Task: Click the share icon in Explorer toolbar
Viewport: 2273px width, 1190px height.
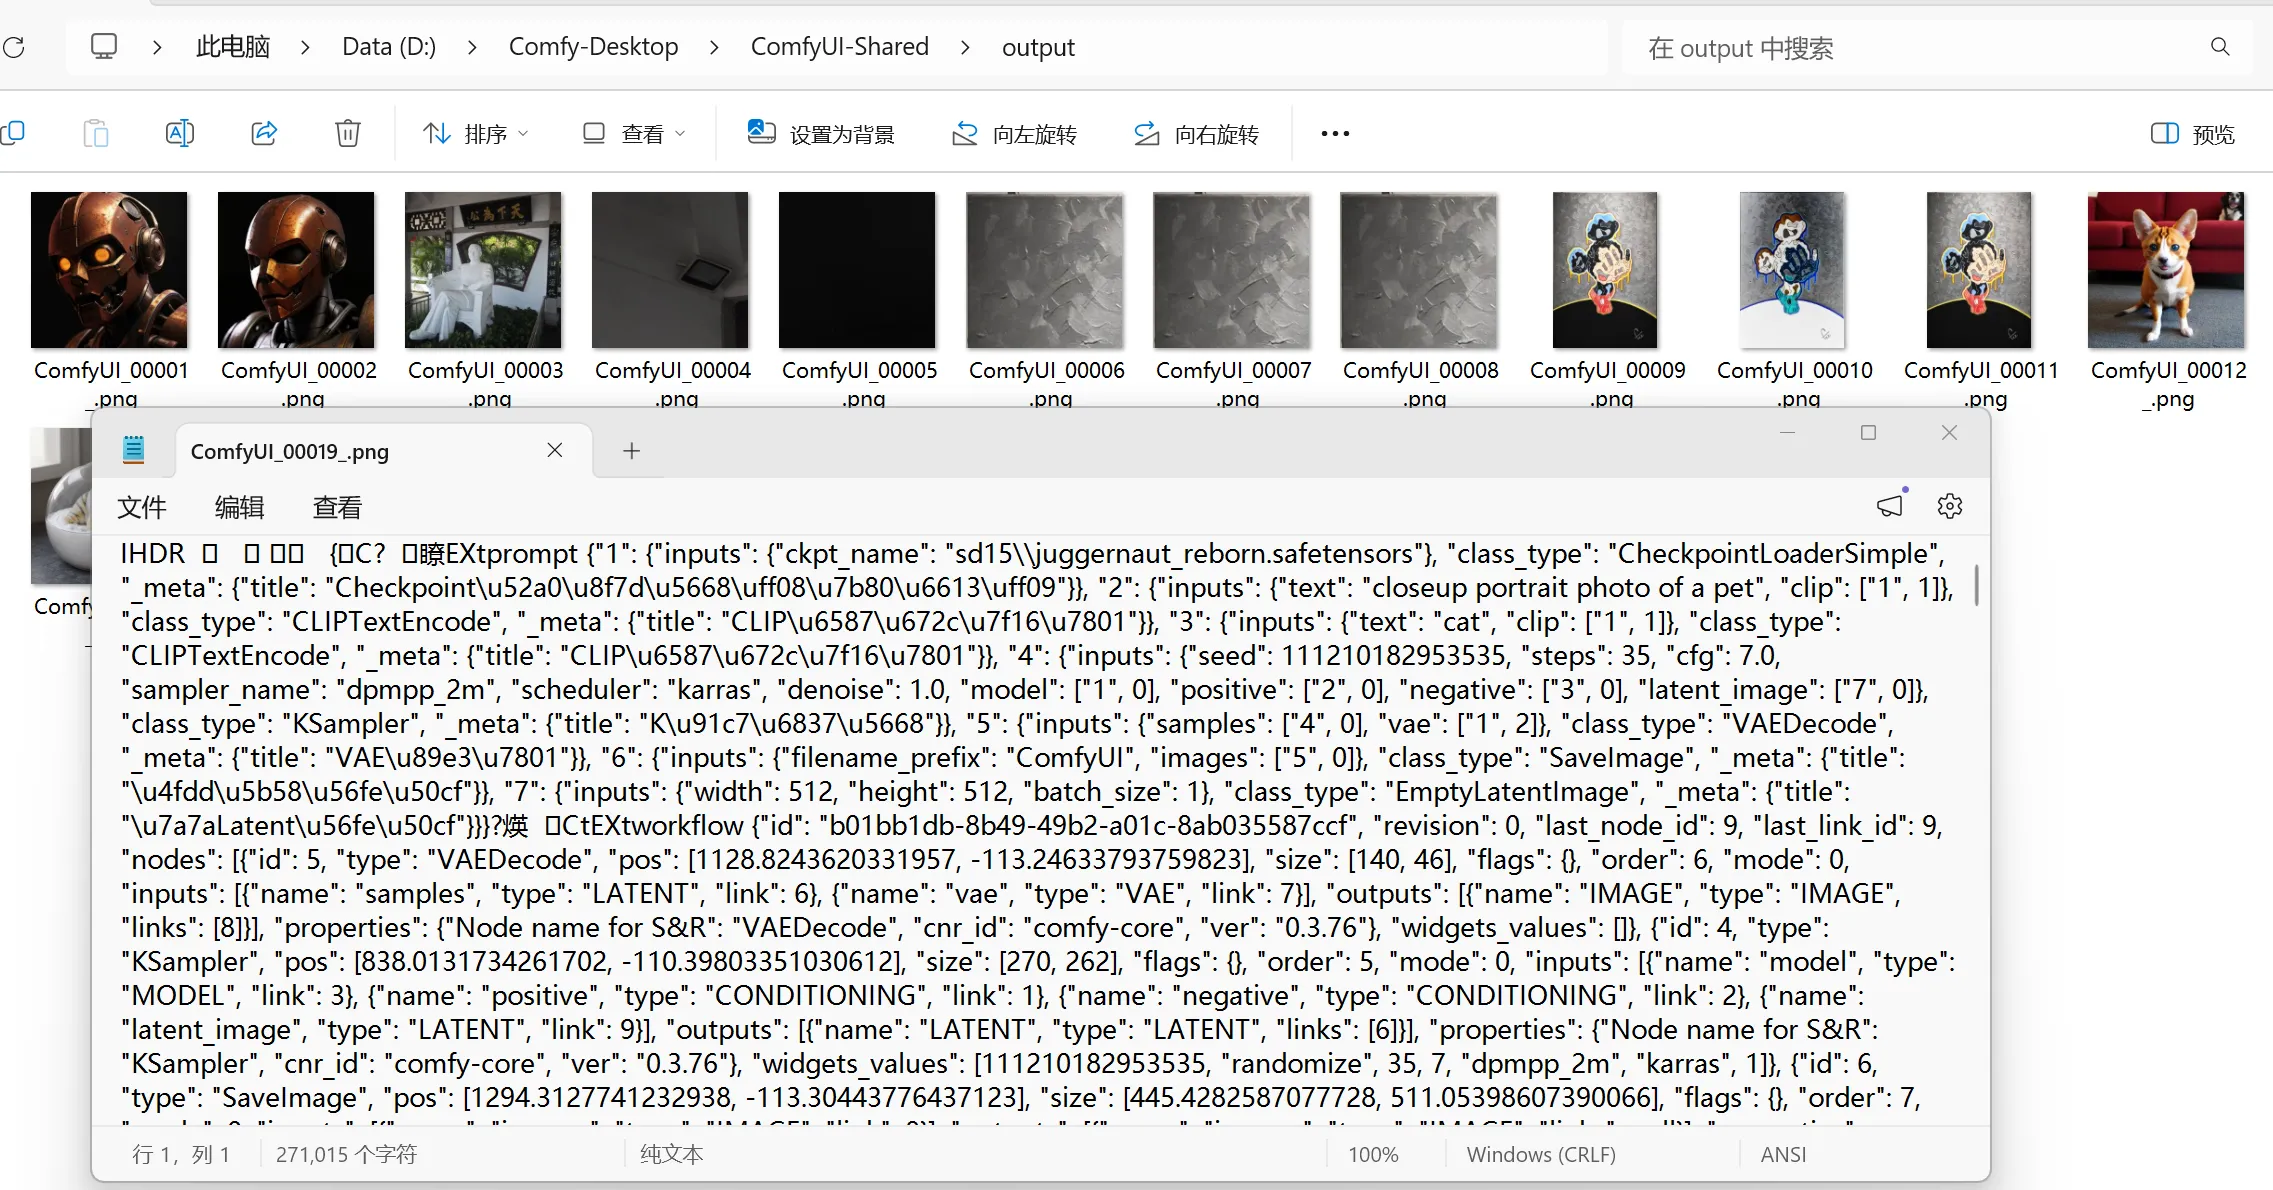Action: 264,133
